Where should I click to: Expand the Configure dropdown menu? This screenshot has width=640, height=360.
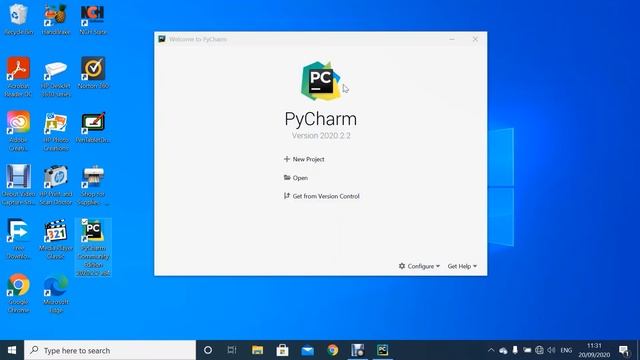[419, 266]
